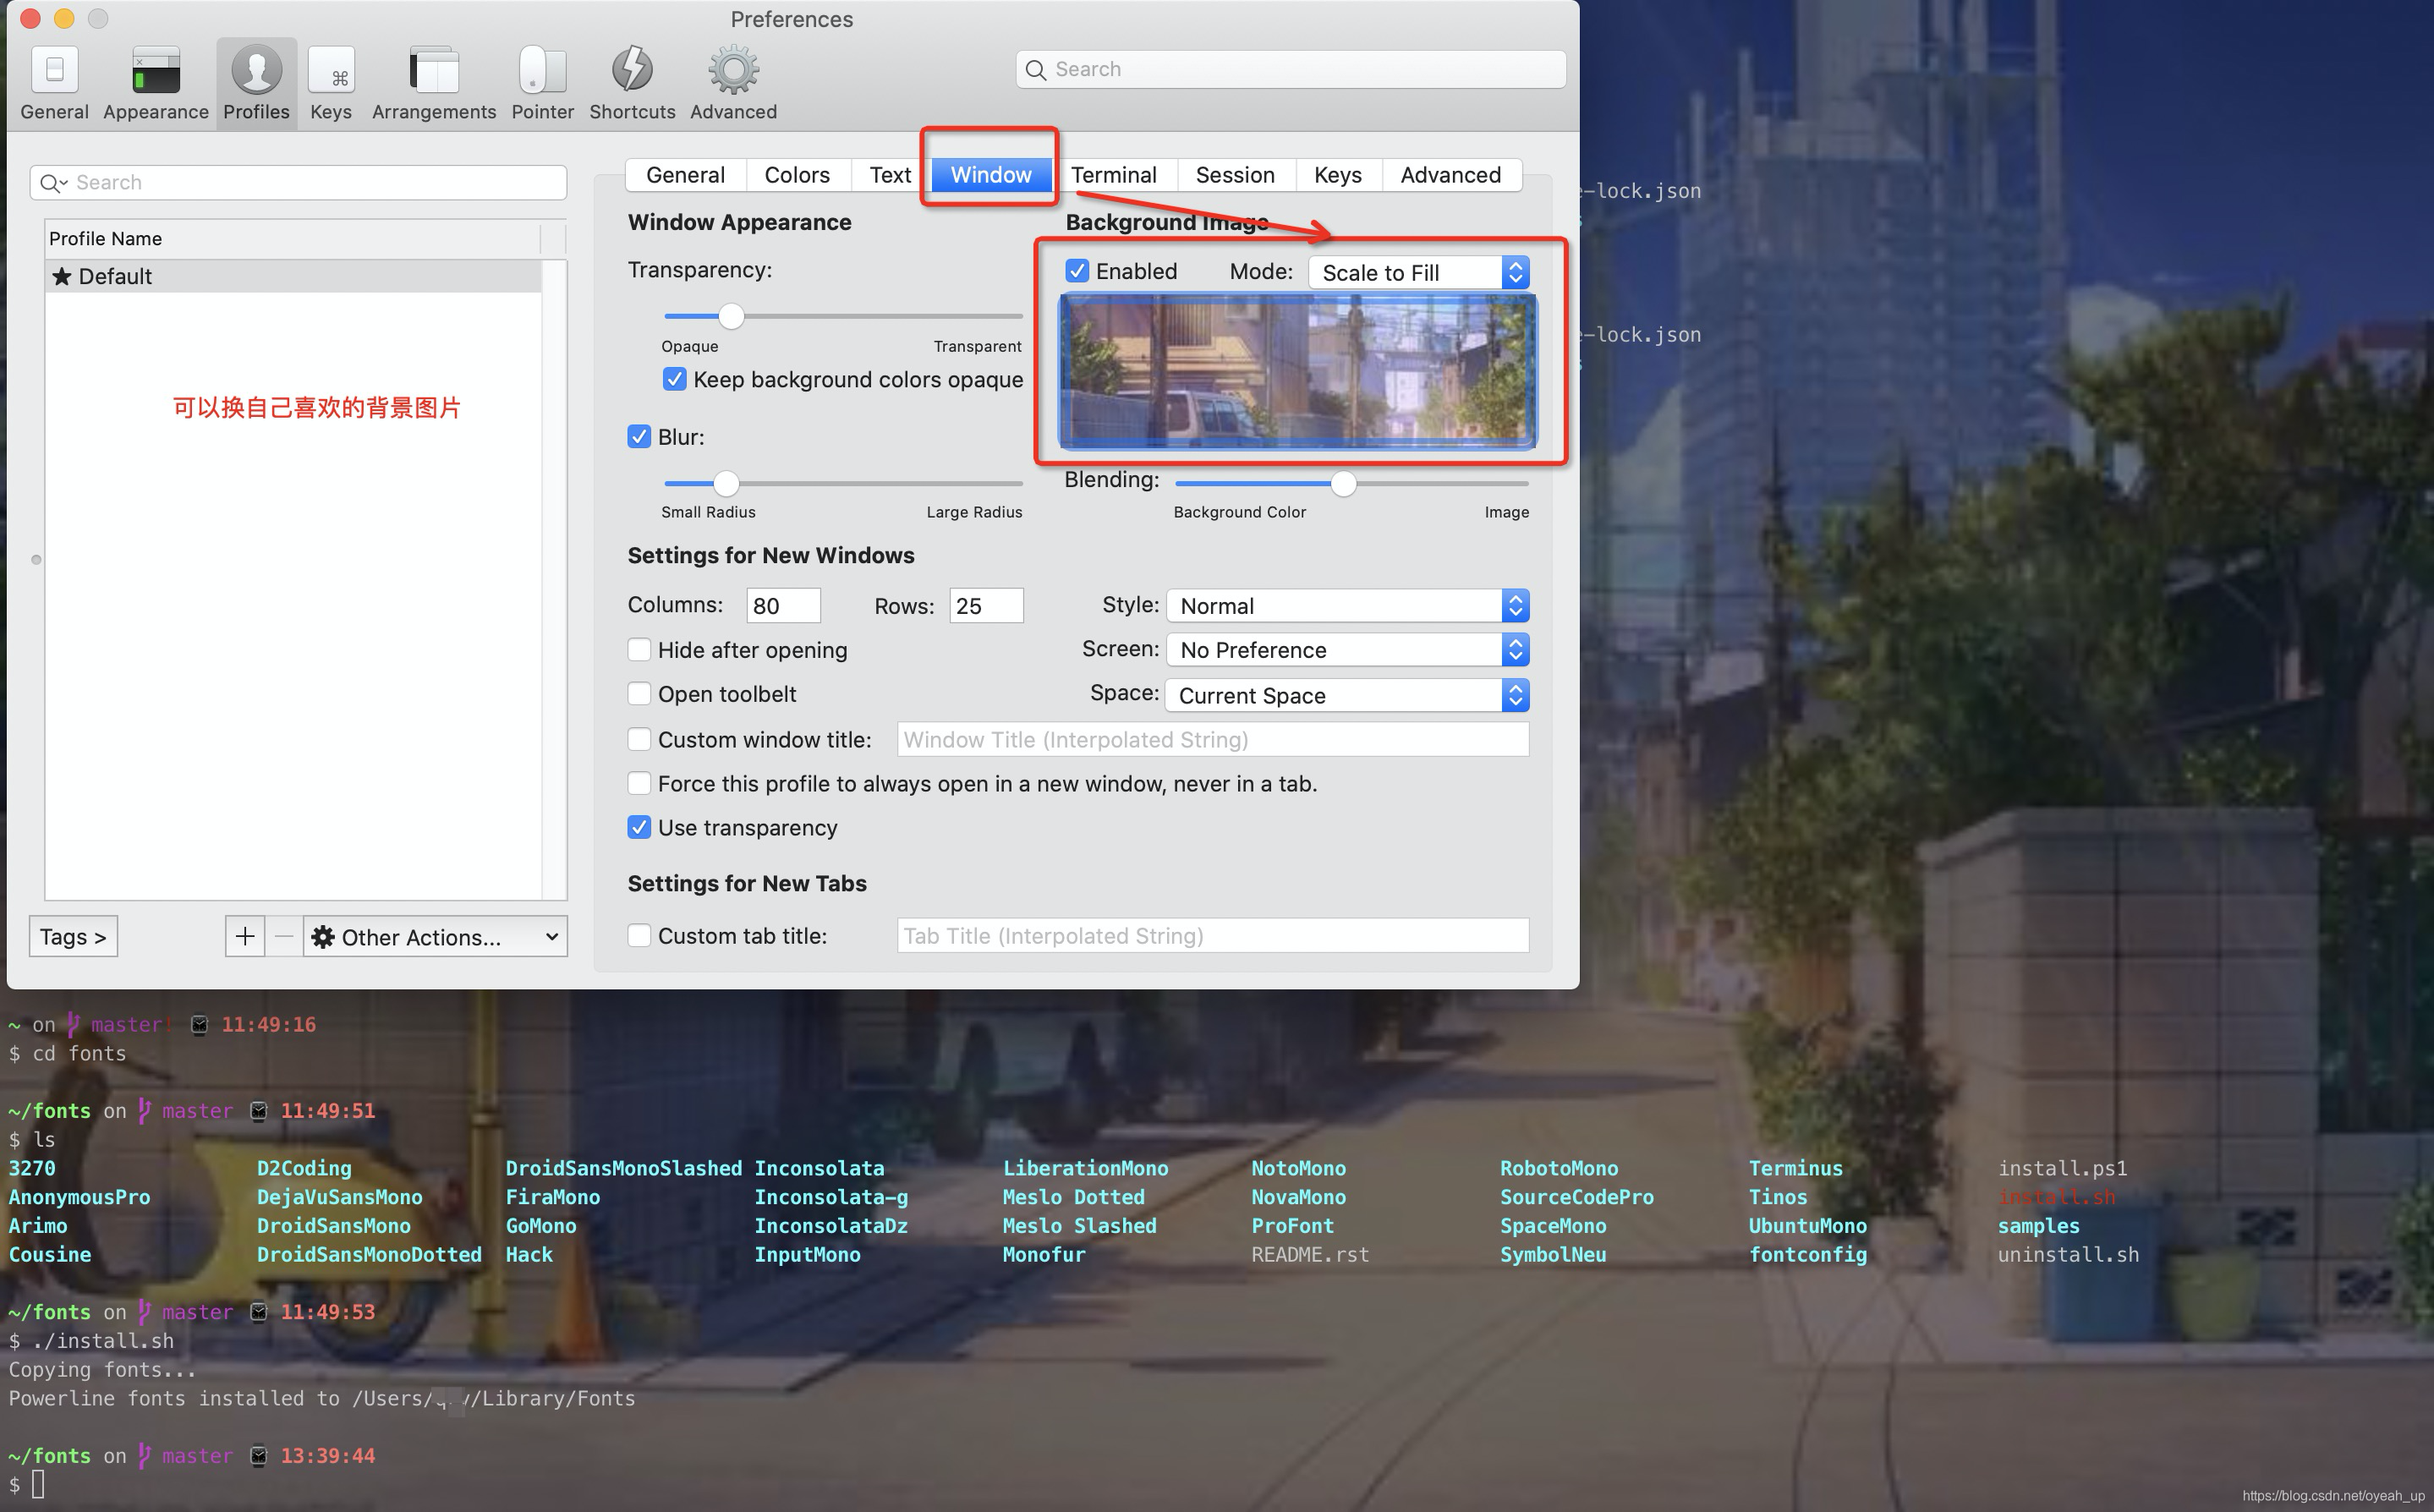Disable the Background Image Enabled checkbox
Viewport: 2434px width, 1512px height.
1077,271
